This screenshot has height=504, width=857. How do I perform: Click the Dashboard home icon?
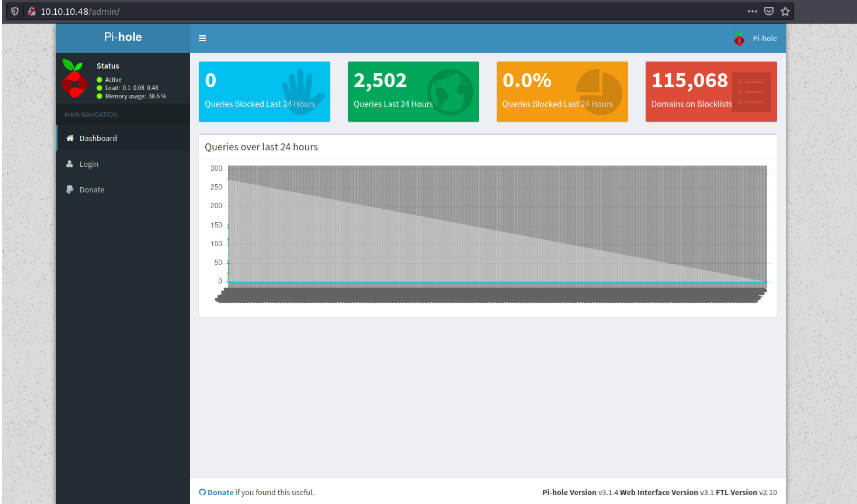70,138
